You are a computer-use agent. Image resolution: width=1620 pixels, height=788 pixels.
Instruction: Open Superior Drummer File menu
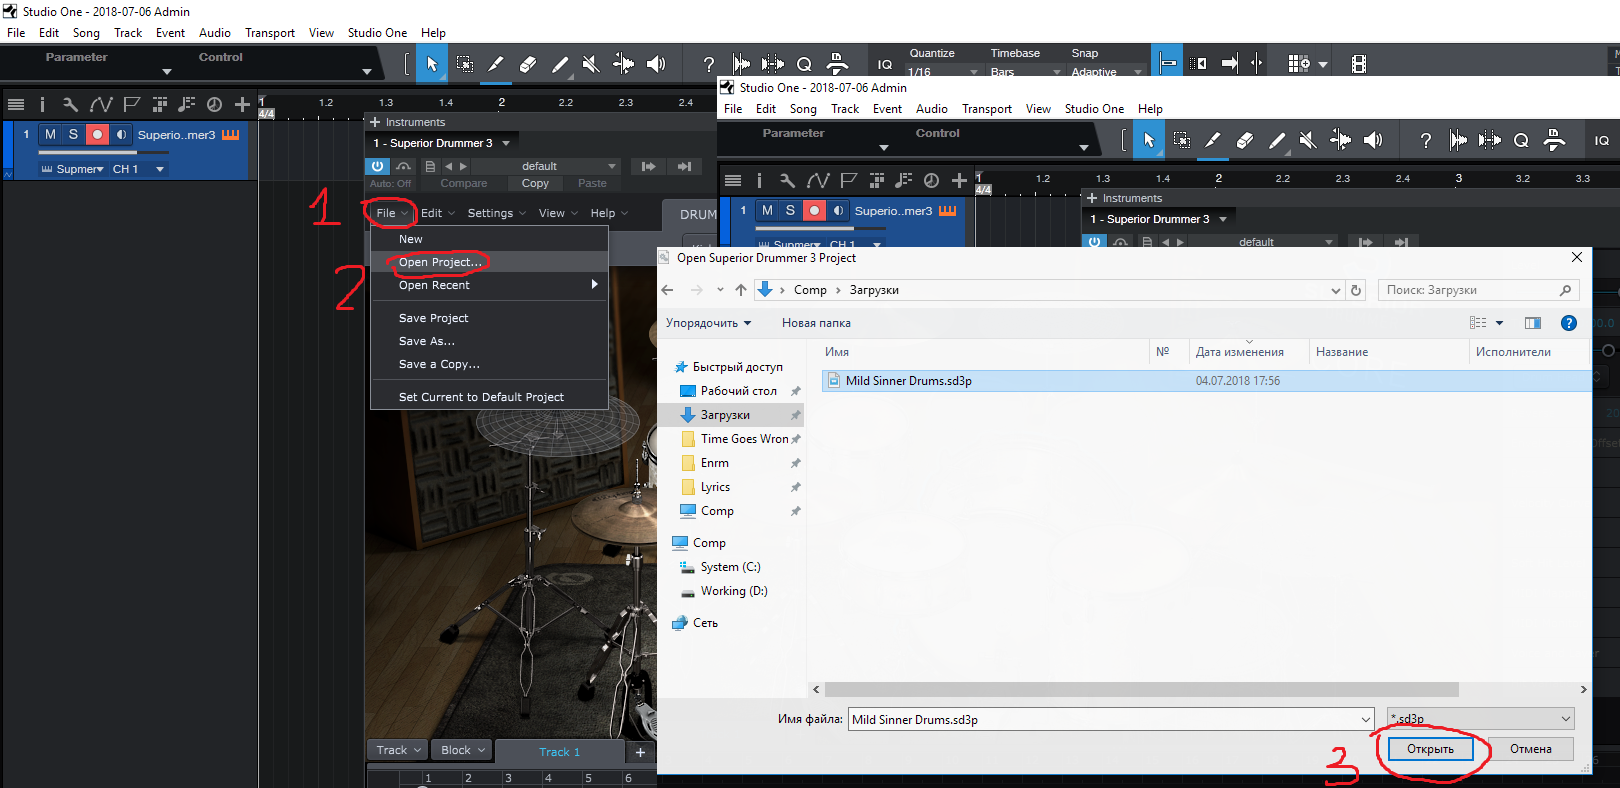391,213
